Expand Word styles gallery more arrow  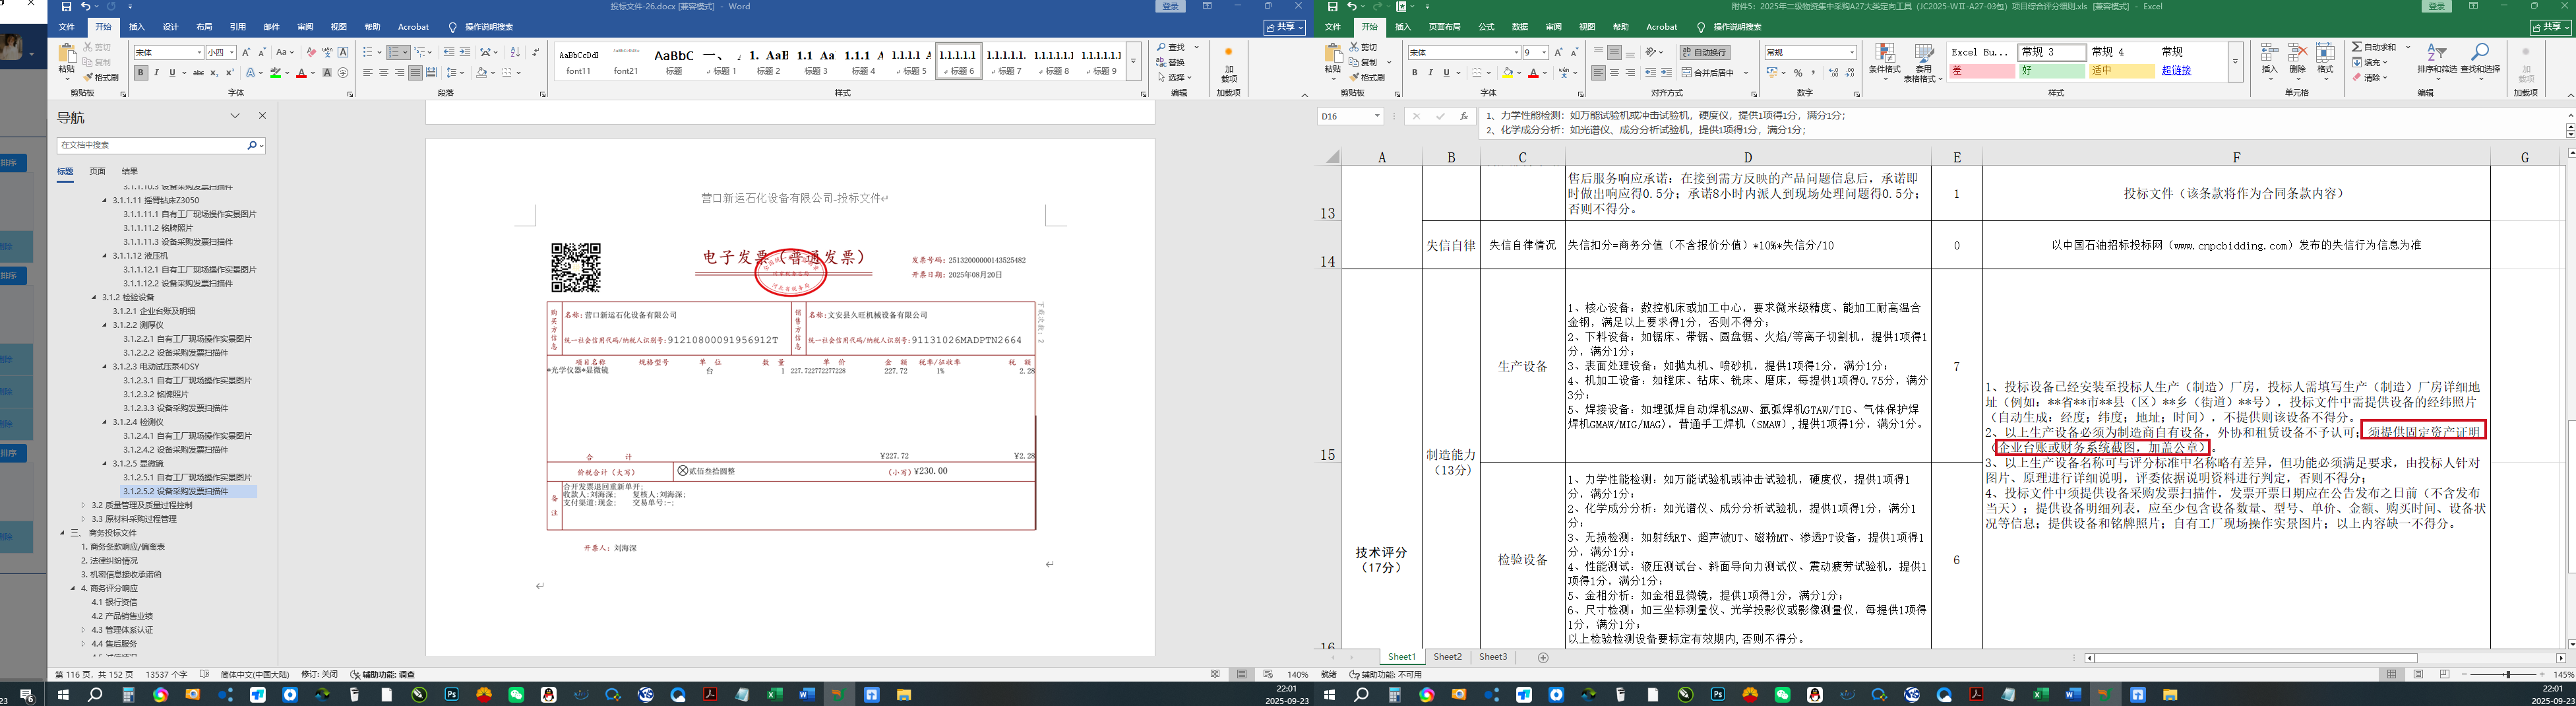(1133, 62)
